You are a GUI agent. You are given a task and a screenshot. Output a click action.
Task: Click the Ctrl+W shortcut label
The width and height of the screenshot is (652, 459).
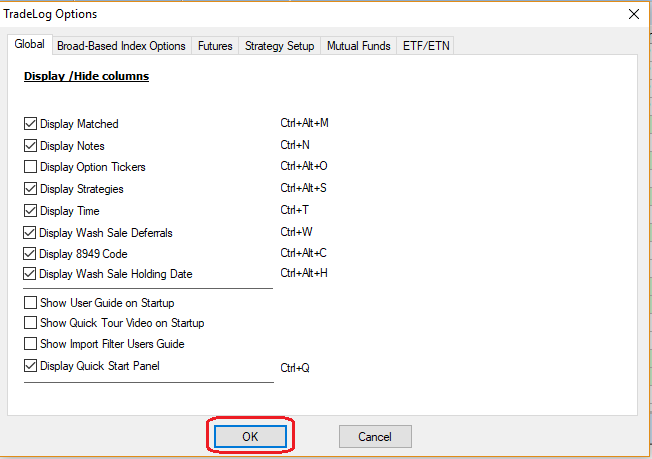point(296,232)
